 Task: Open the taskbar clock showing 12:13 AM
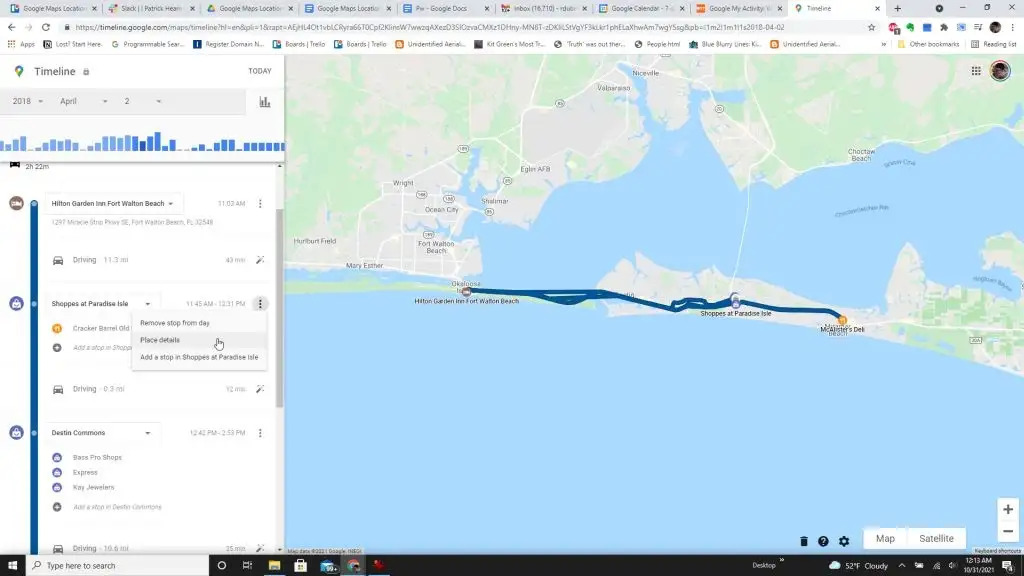(978, 566)
